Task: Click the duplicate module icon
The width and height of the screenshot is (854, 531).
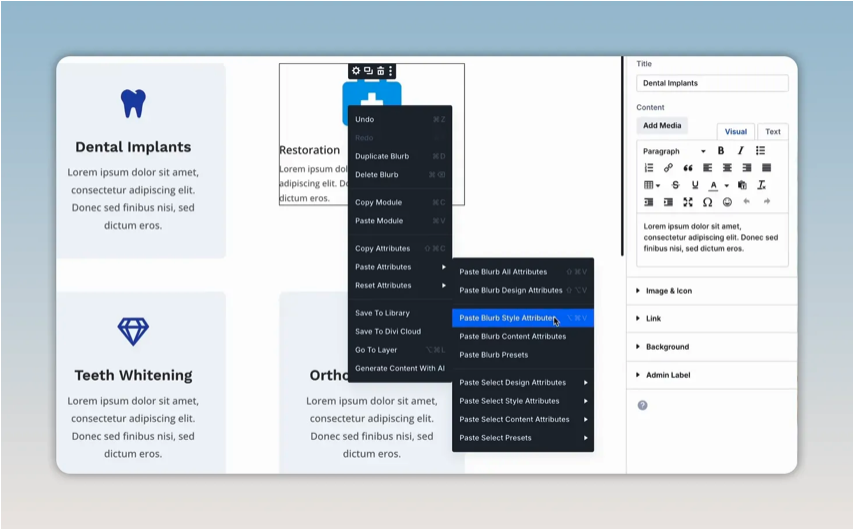Action: (x=368, y=71)
